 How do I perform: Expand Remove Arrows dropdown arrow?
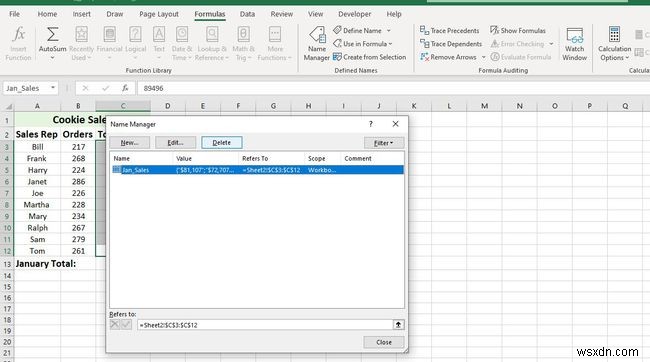point(483,57)
